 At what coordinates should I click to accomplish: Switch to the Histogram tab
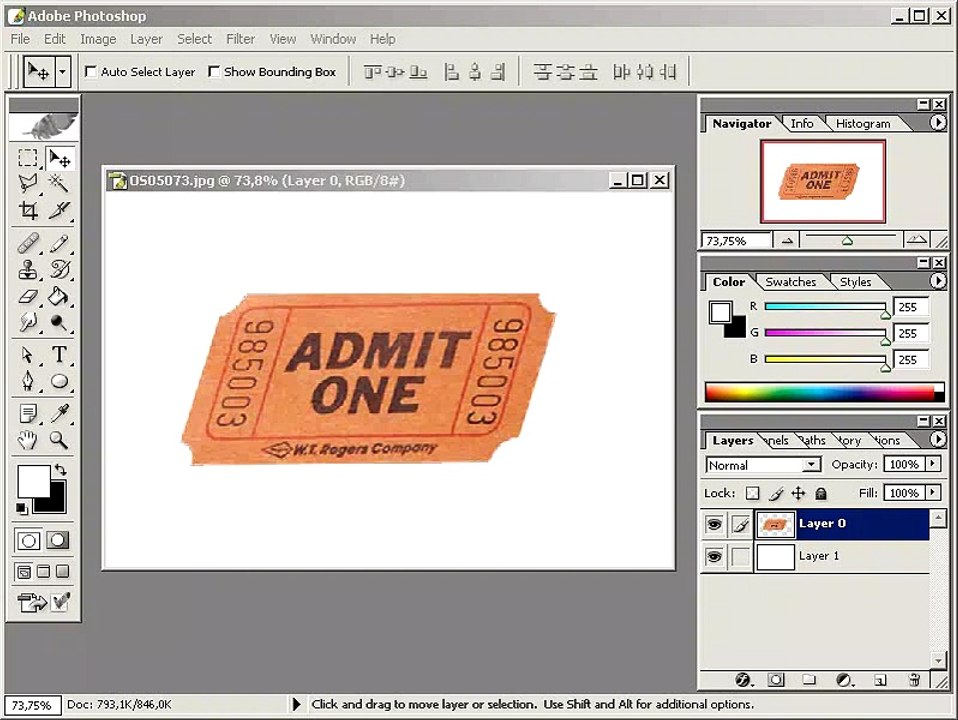click(x=863, y=123)
